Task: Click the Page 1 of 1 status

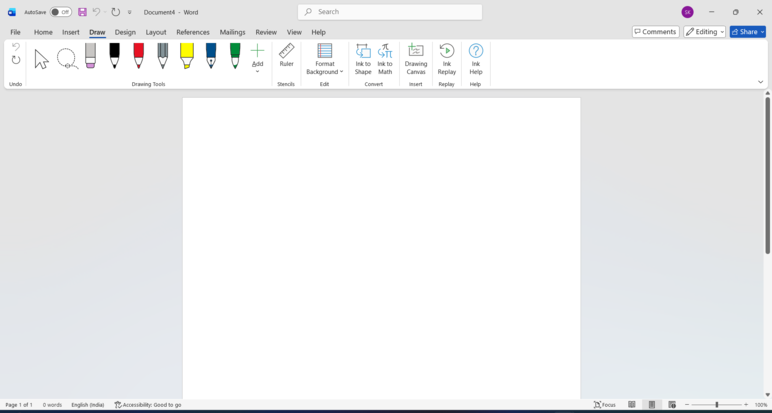Action: pyautogui.click(x=19, y=405)
